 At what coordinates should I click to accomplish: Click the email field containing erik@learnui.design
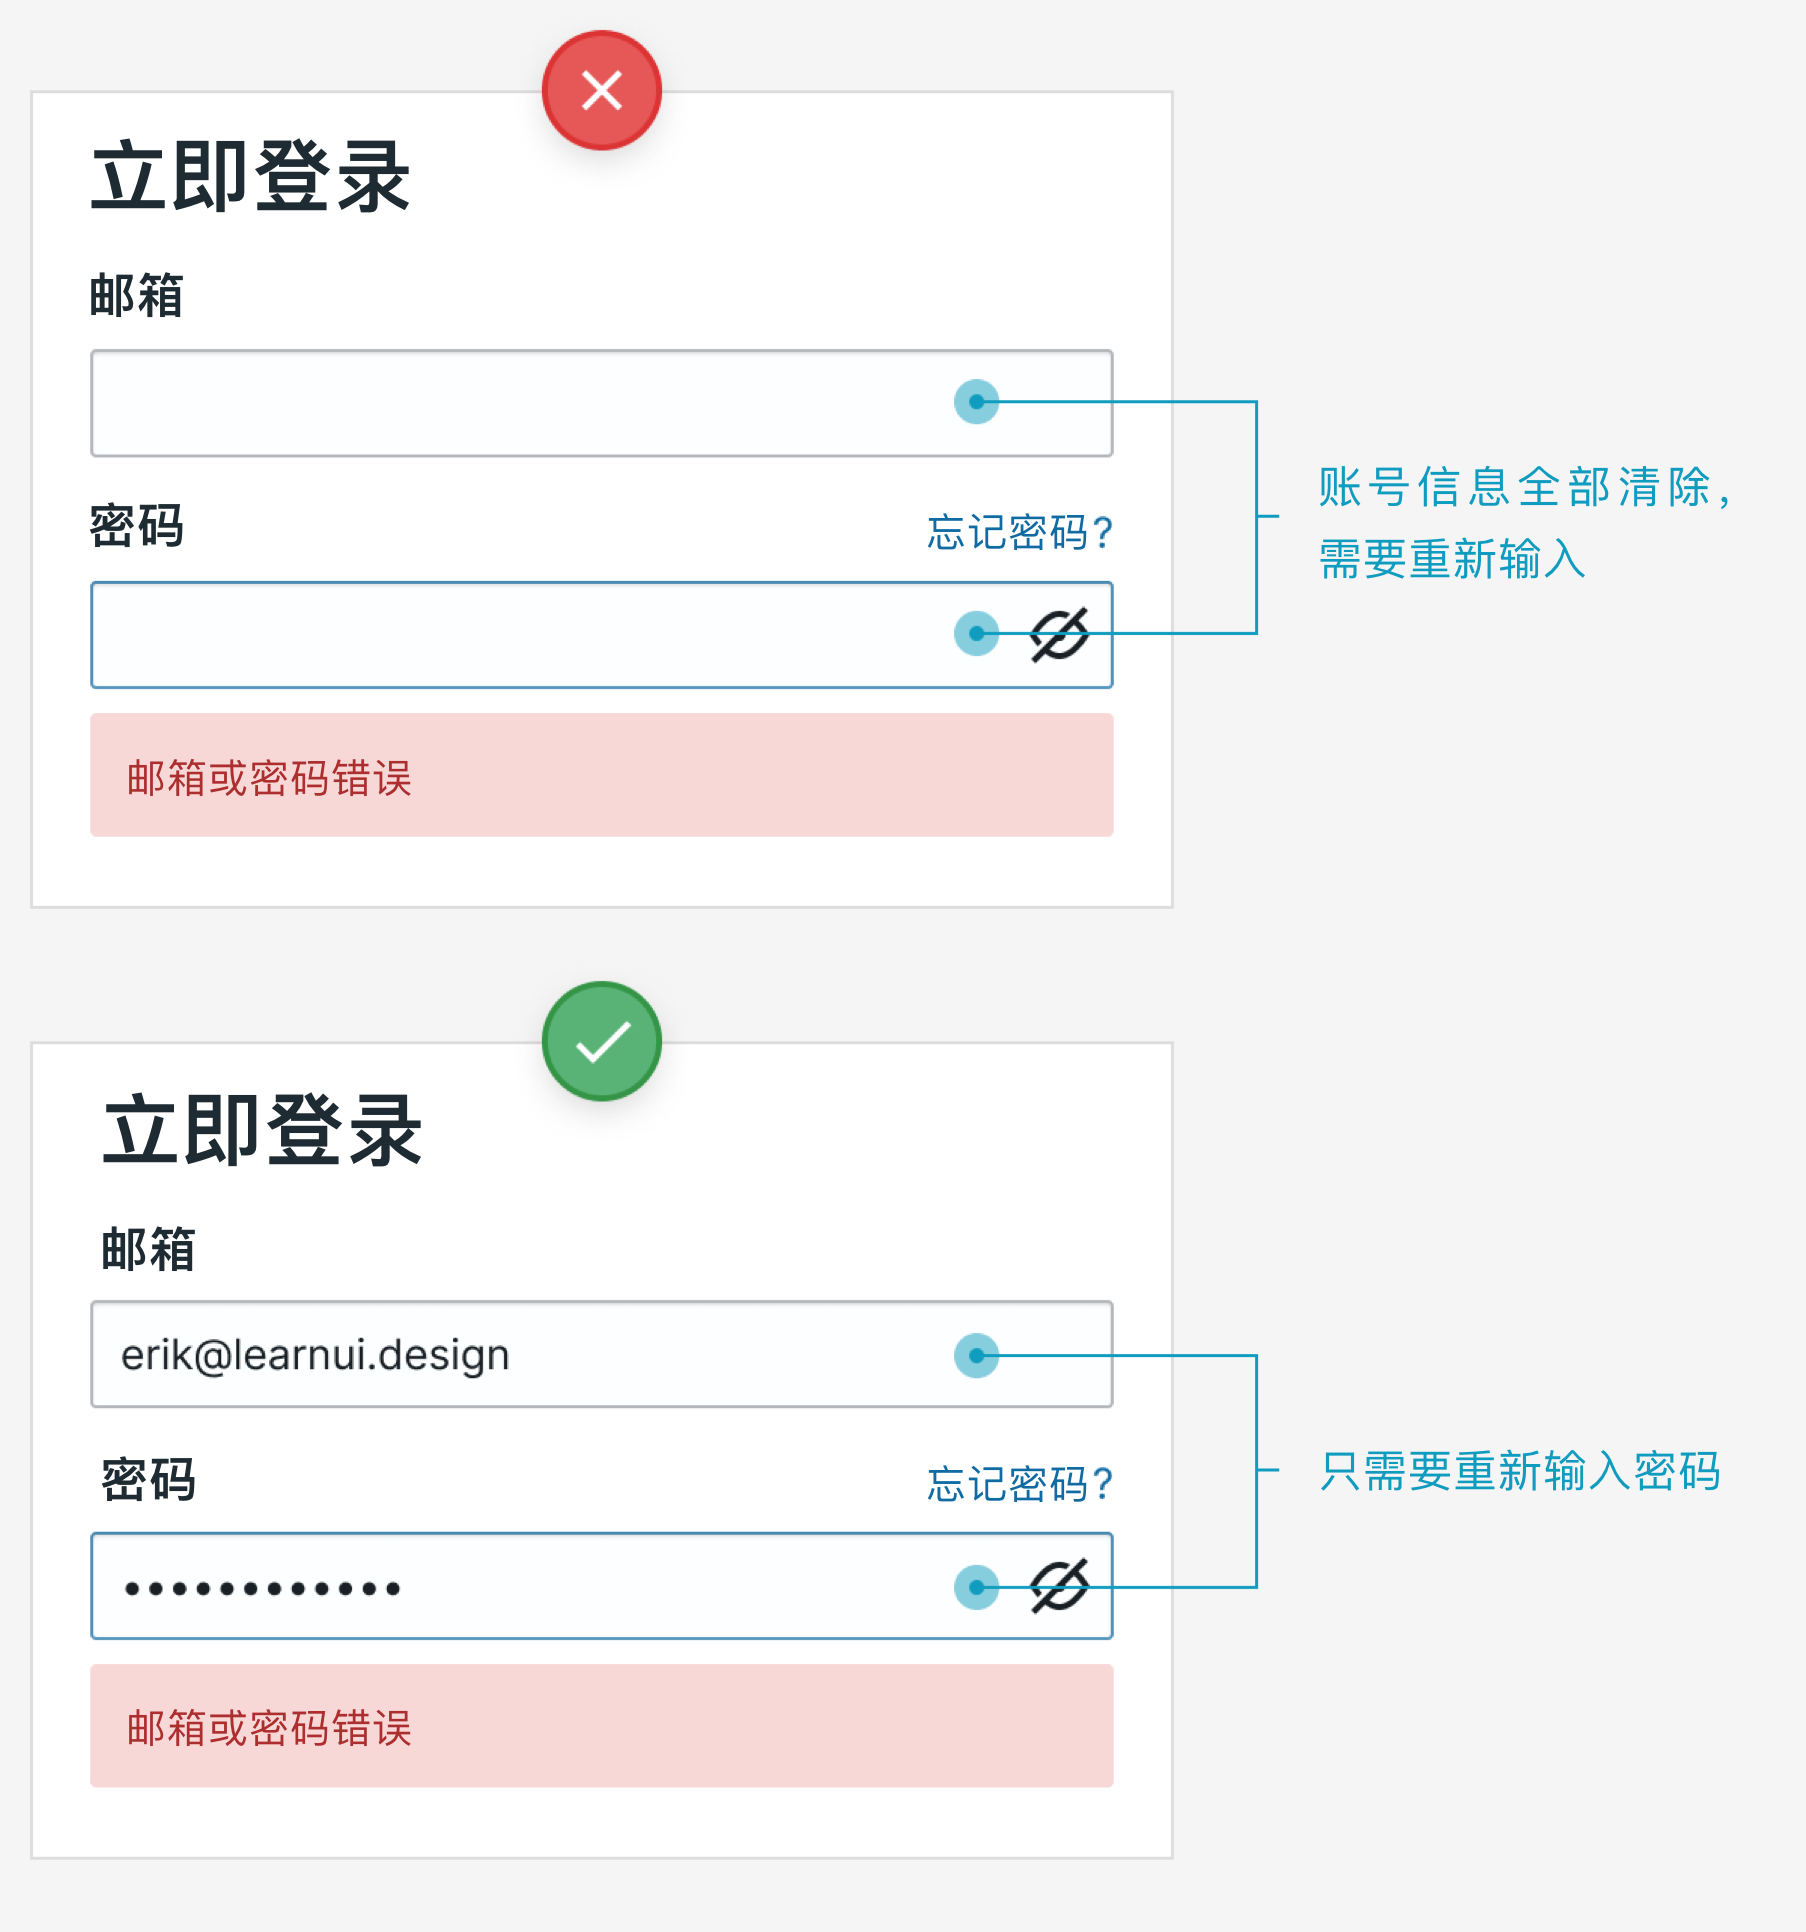coord(602,1354)
